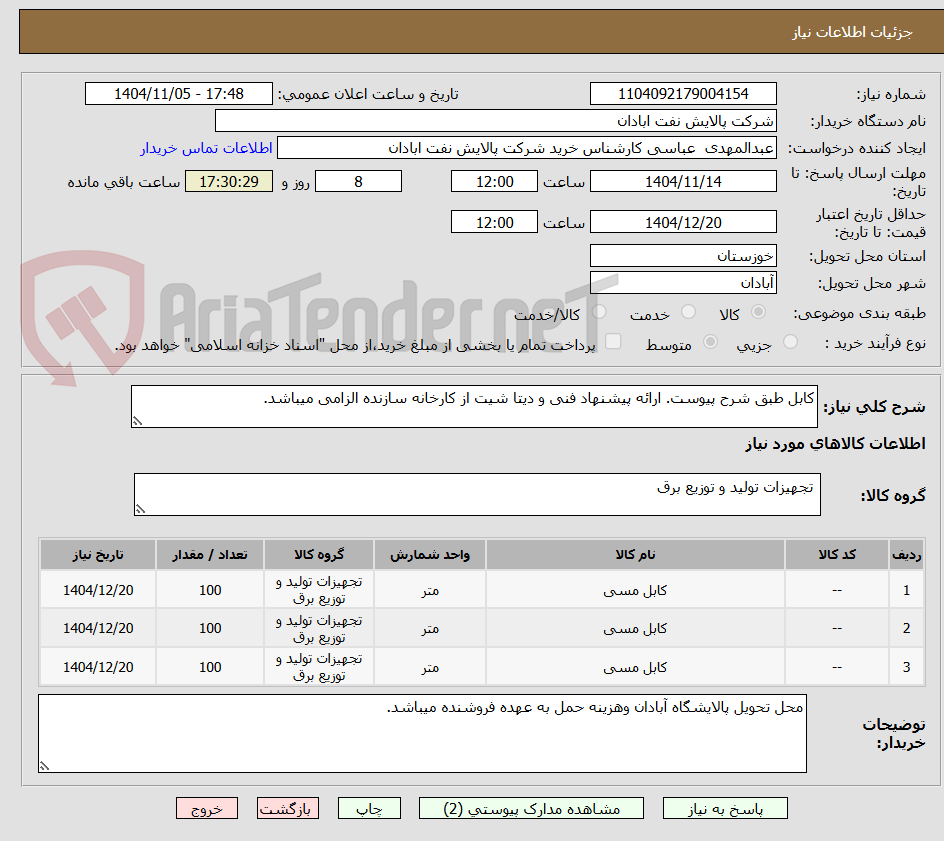
Task: Click the خوزستان province field
Action: click(x=683, y=255)
